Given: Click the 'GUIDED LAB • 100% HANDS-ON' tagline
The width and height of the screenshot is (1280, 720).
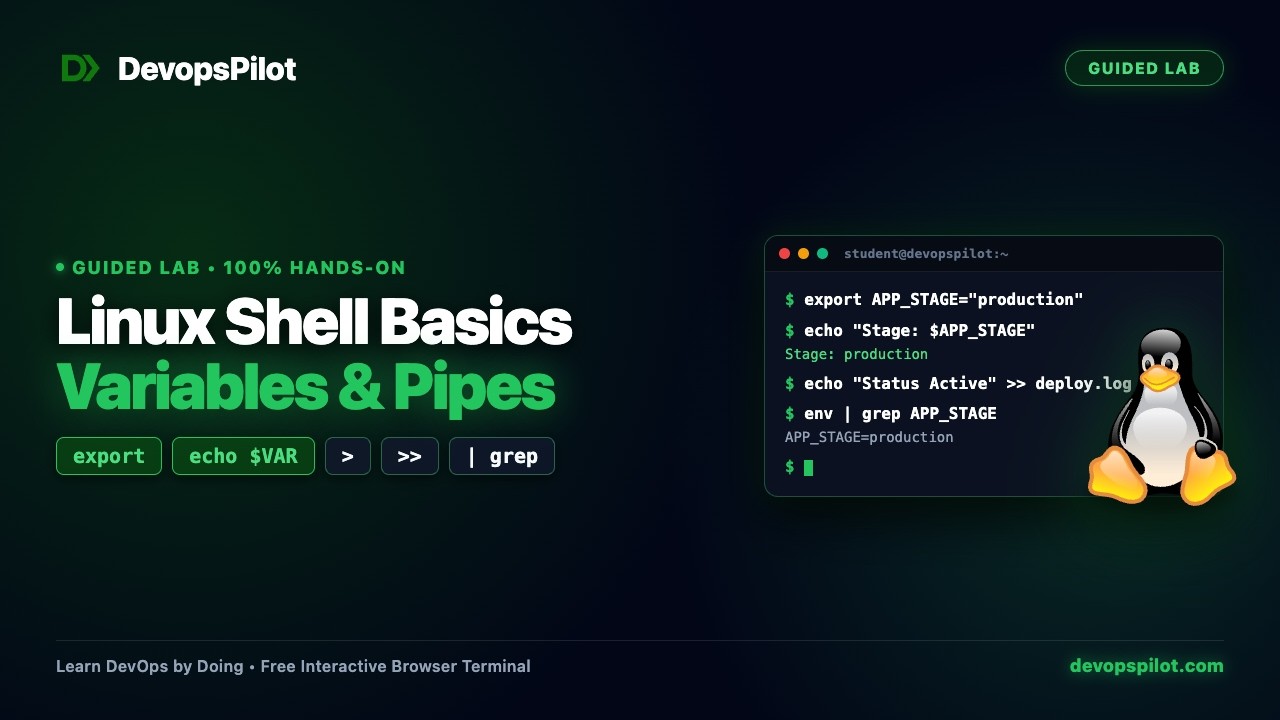Looking at the screenshot, I should 231,268.
